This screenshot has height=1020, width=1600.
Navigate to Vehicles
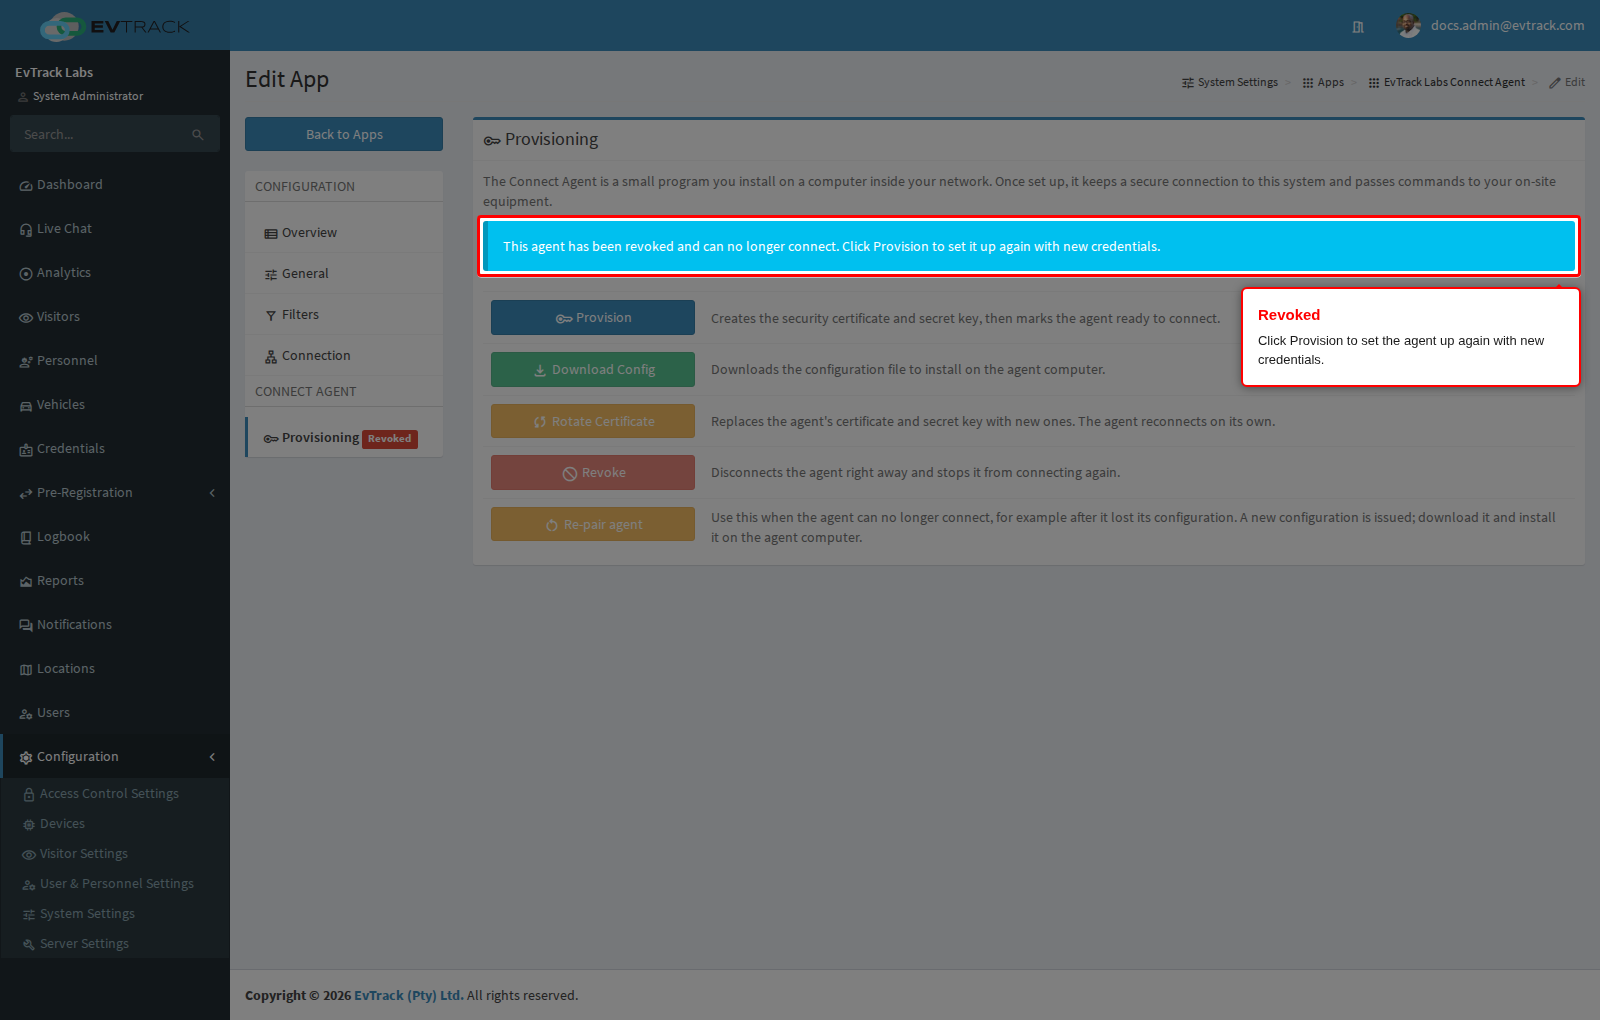pyautogui.click(x=115, y=405)
